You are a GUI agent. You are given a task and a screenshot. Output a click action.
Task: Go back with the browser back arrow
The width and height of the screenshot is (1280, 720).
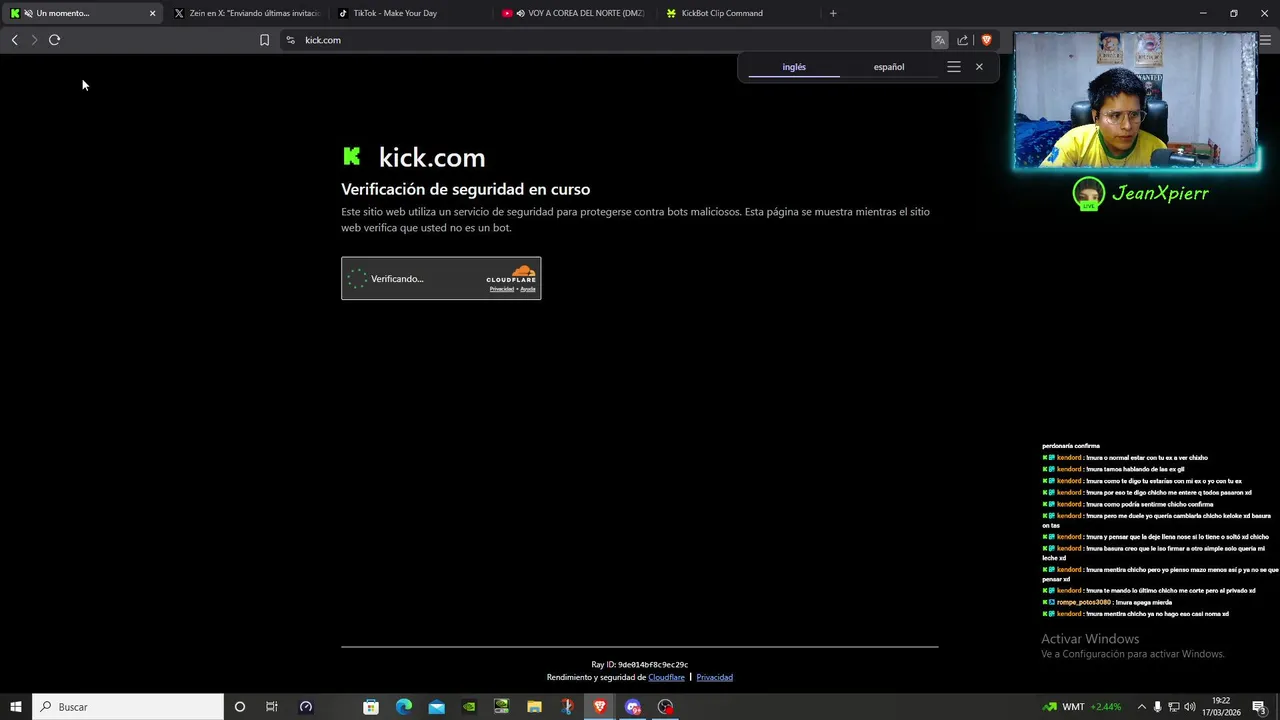click(14, 40)
